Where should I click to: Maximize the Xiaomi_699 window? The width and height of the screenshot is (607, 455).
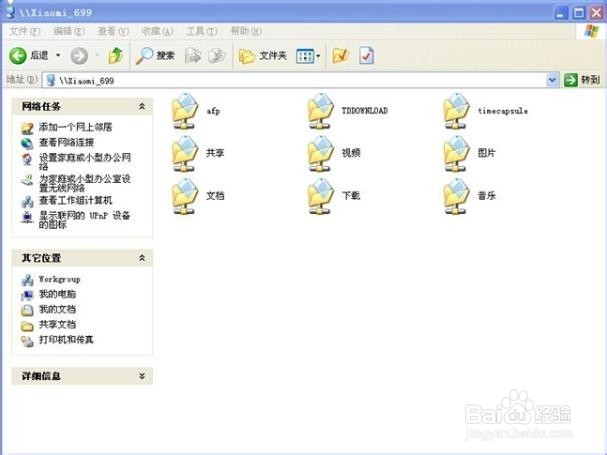[x=579, y=13]
